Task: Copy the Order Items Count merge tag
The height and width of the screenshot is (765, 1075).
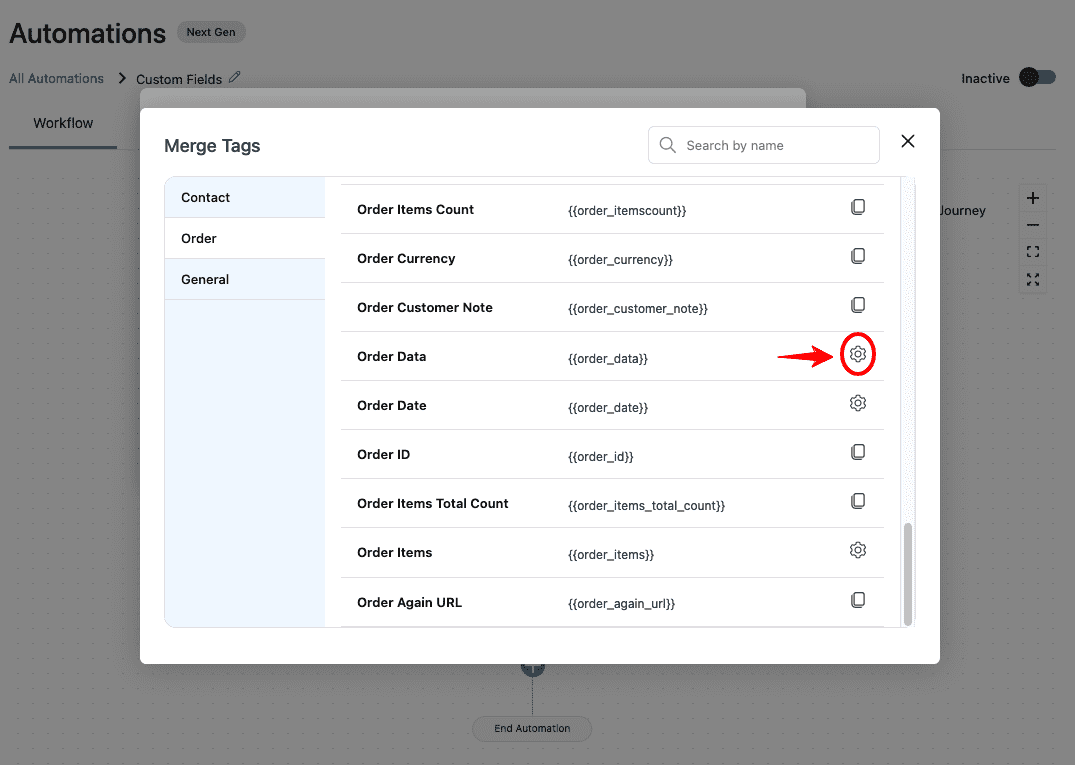Action: [x=858, y=206]
